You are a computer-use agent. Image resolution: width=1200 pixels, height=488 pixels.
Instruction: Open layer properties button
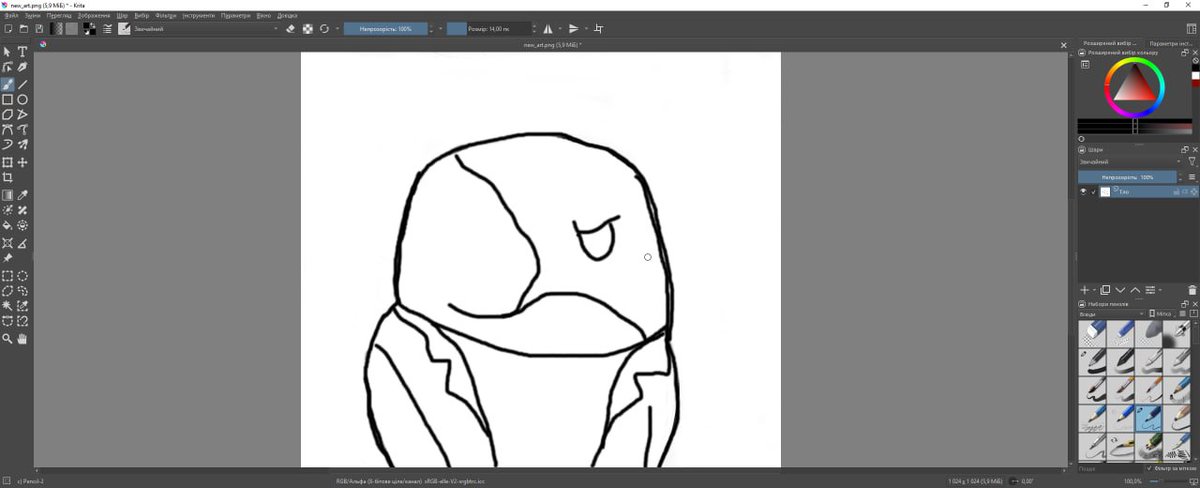(x=1150, y=290)
